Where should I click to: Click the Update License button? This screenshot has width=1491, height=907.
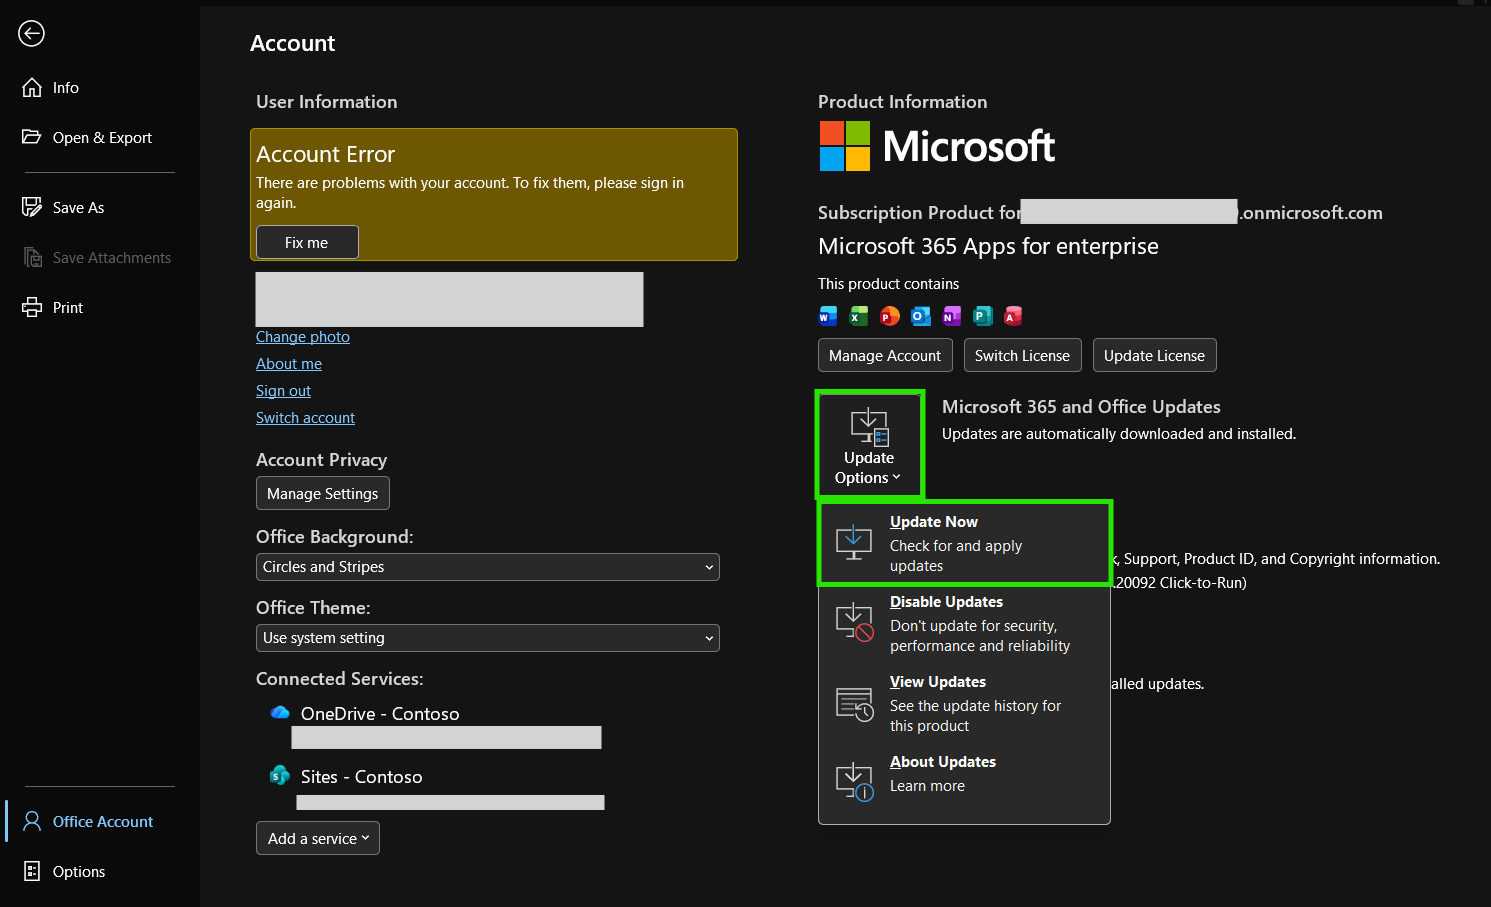pos(1154,356)
